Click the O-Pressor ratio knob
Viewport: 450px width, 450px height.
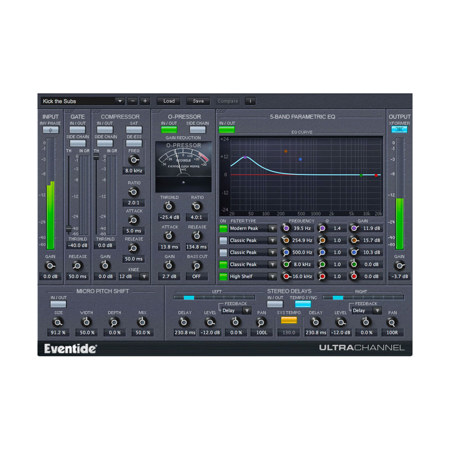[197, 207]
